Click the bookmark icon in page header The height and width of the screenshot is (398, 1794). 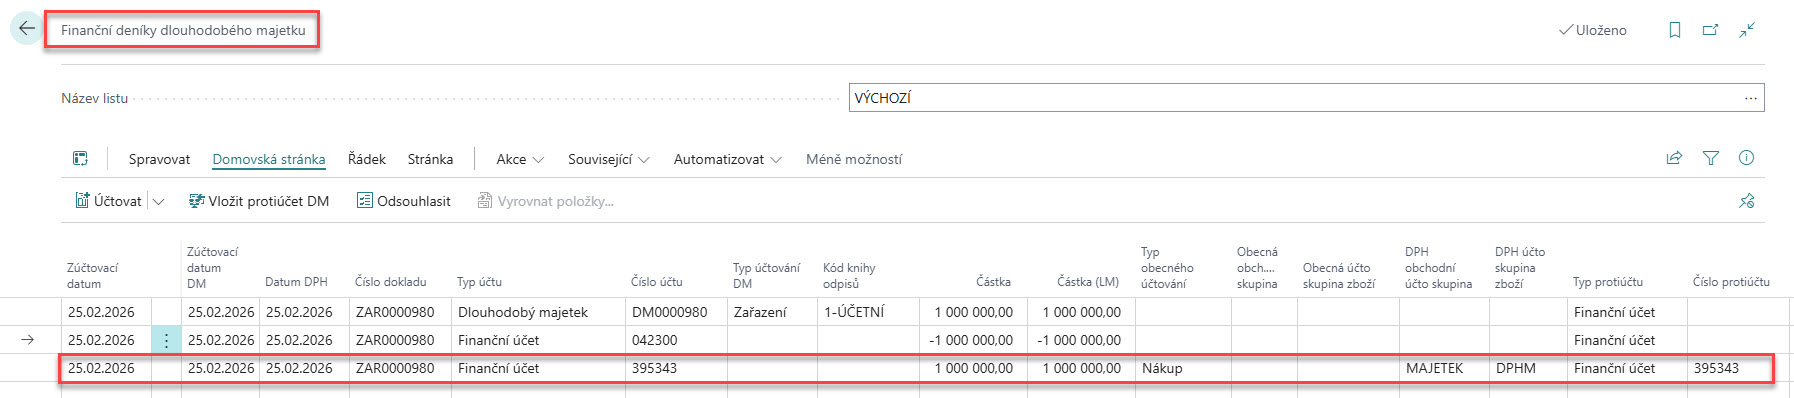click(x=1674, y=30)
